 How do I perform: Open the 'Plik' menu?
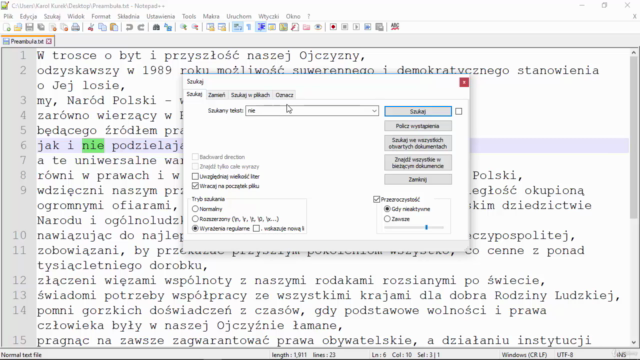coord(8,16)
